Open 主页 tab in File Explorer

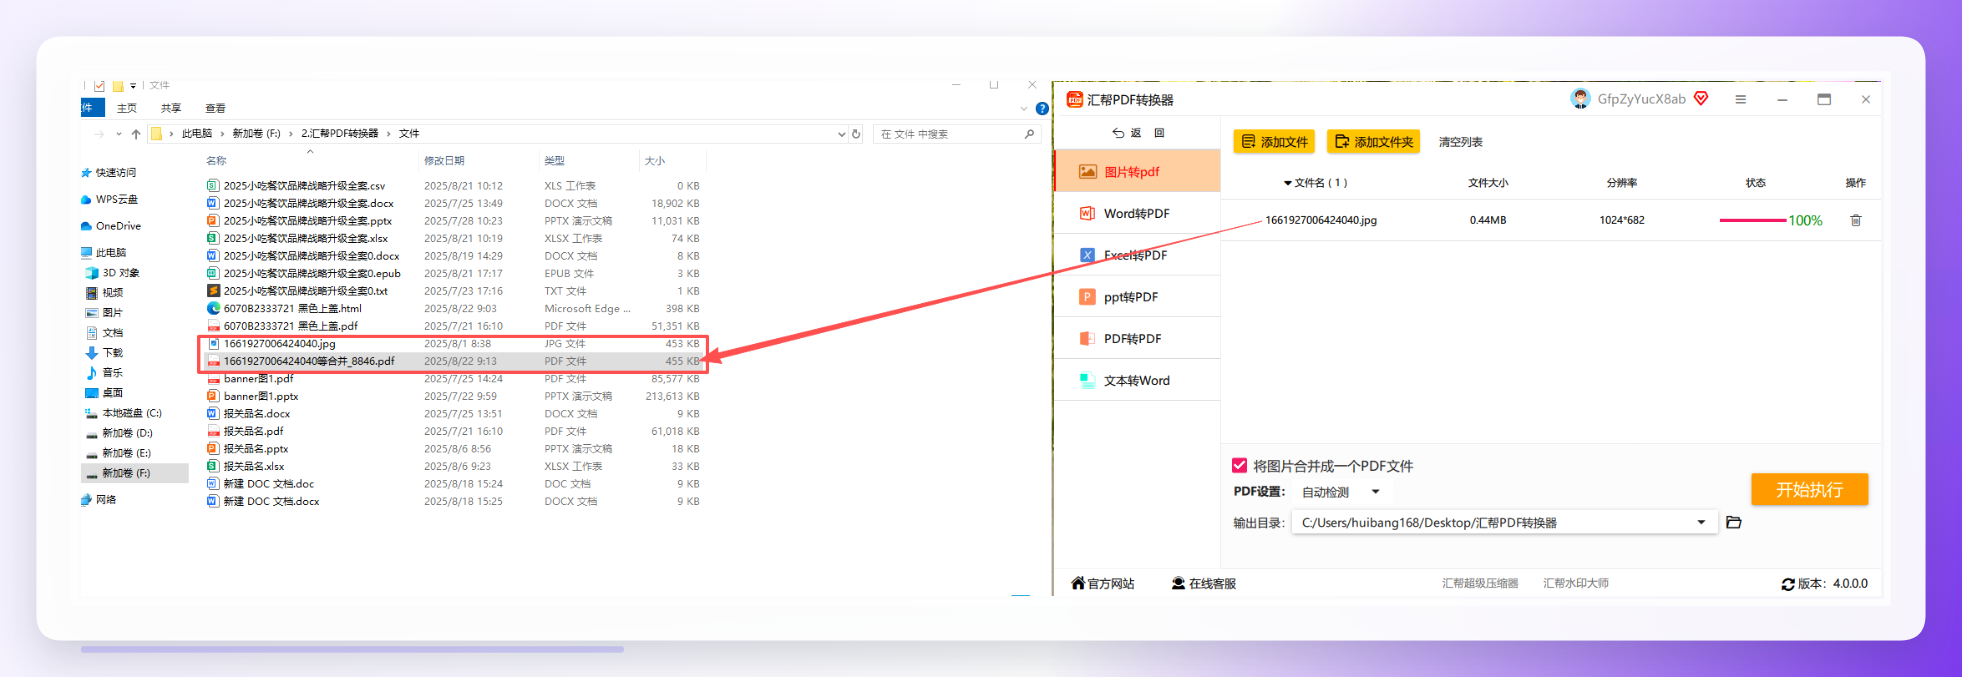tap(127, 108)
